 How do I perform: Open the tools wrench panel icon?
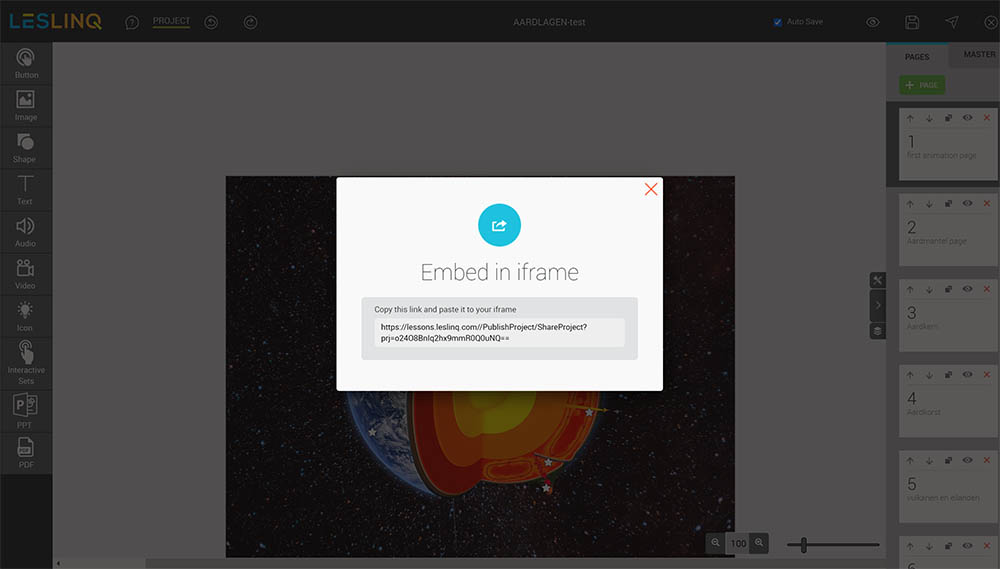[878, 280]
